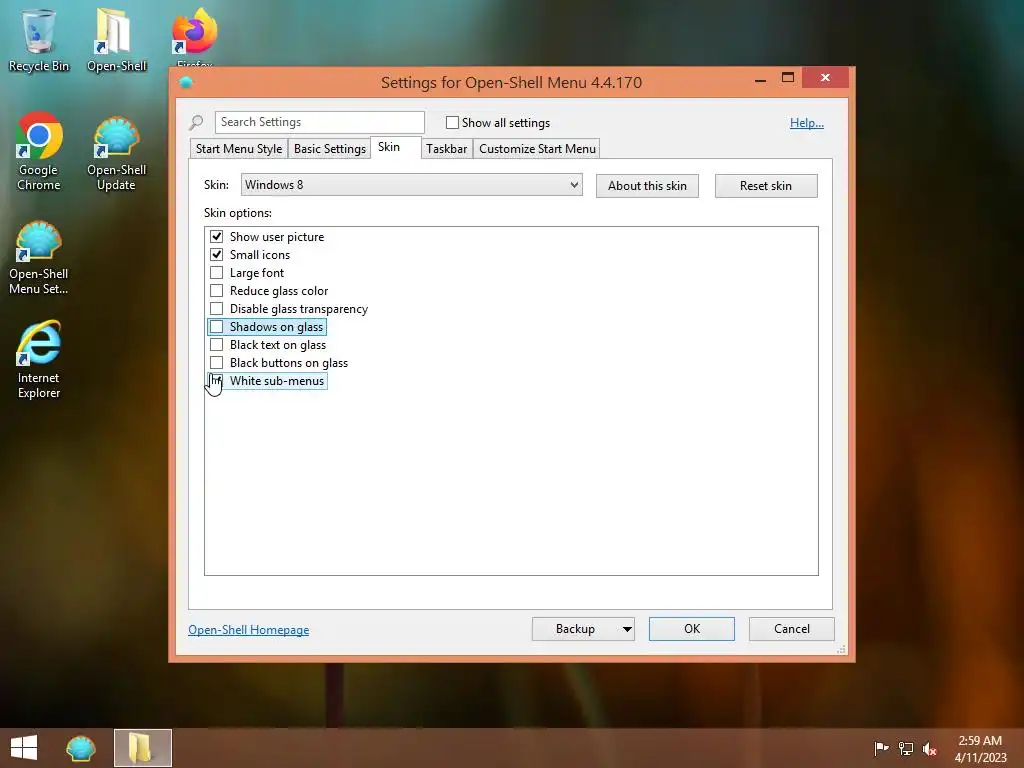Open the Open-Shell Homepage link
Screen dimensions: 1024x768
[x=249, y=630]
